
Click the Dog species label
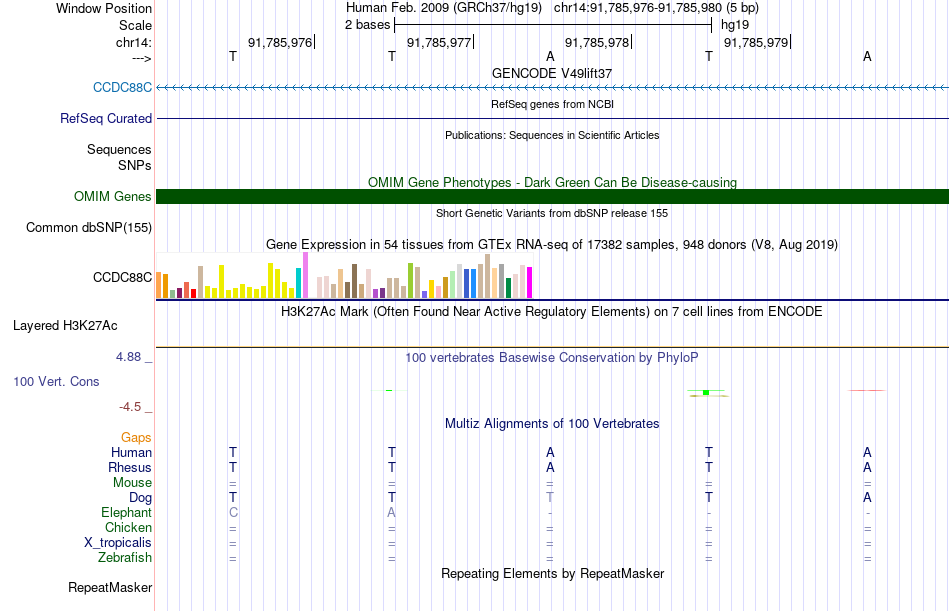pyautogui.click(x=141, y=498)
